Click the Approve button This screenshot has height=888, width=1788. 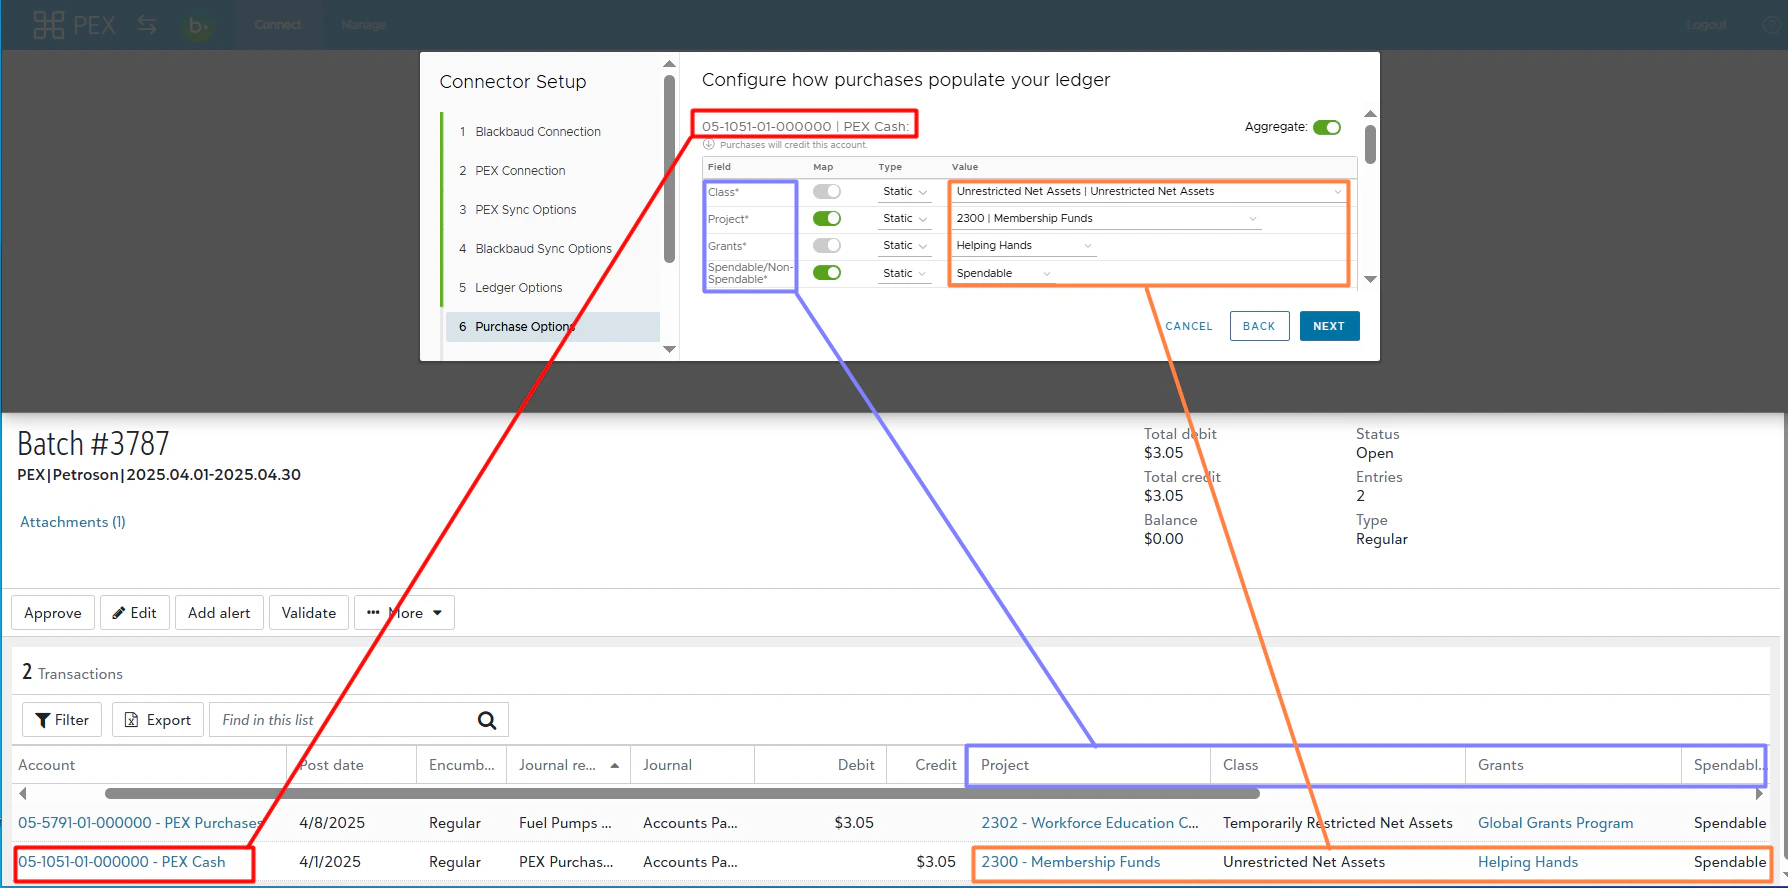coord(53,613)
